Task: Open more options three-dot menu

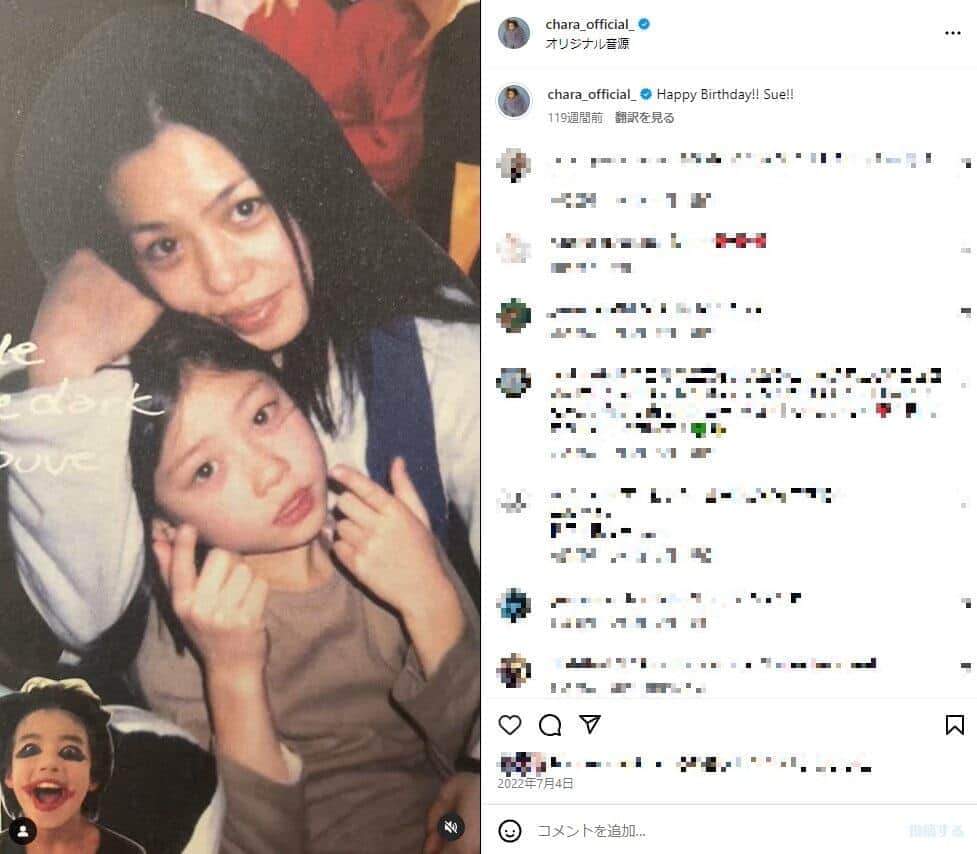Action: [952, 33]
